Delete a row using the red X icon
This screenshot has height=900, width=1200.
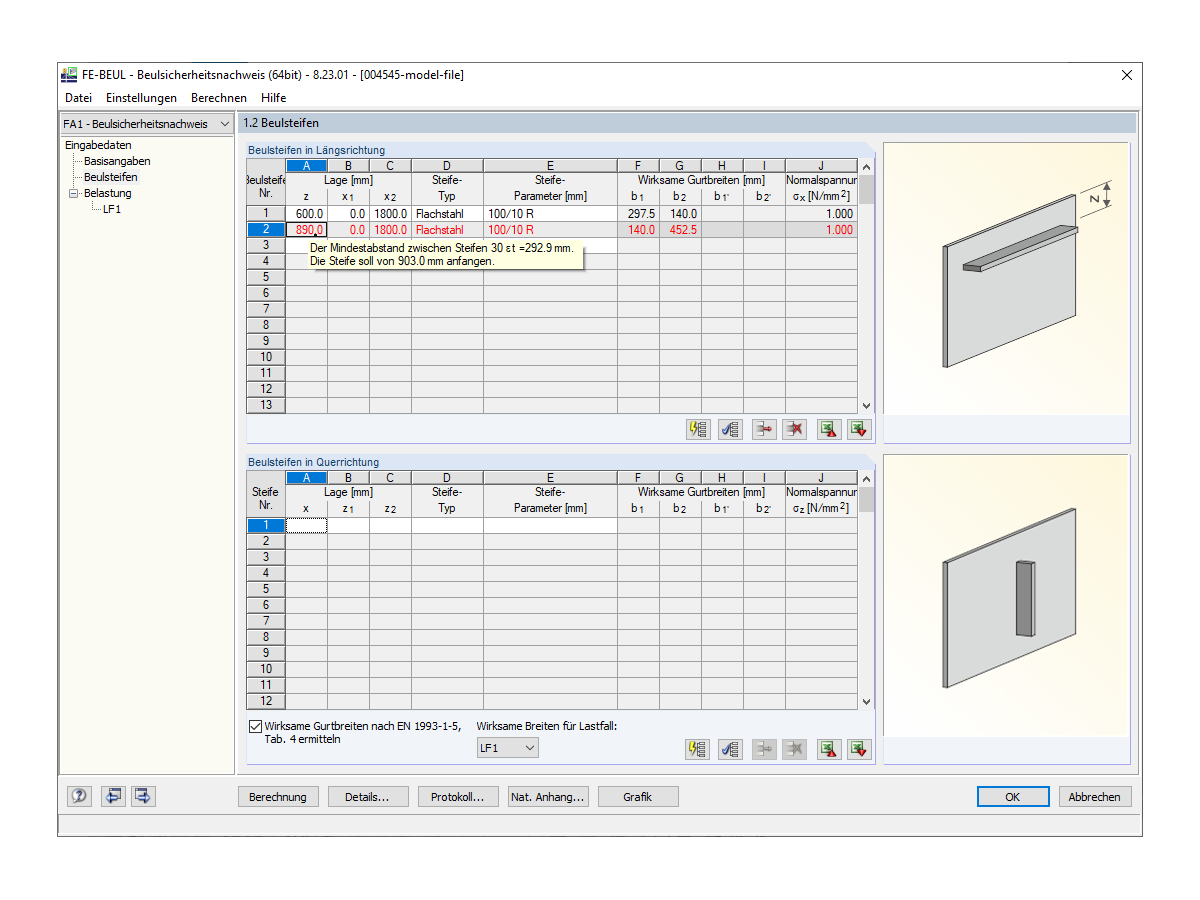click(794, 429)
